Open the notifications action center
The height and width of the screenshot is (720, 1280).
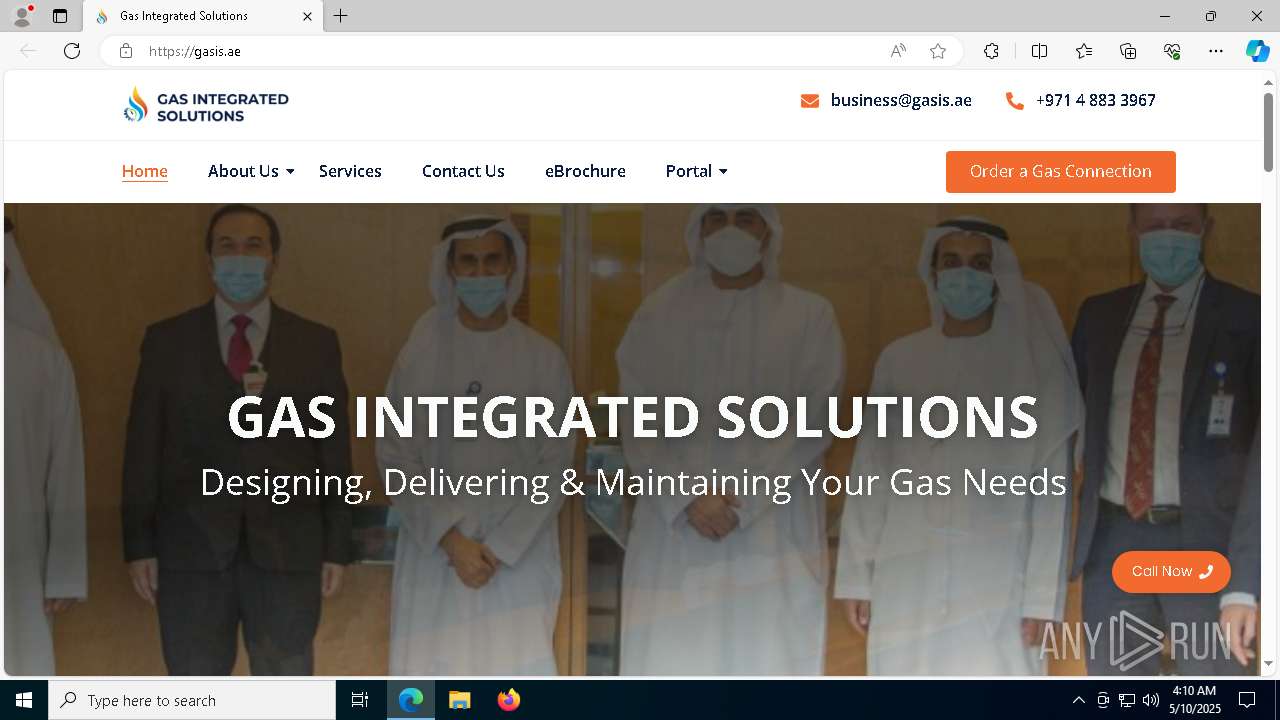pyautogui.click(x=1247, y=700)
